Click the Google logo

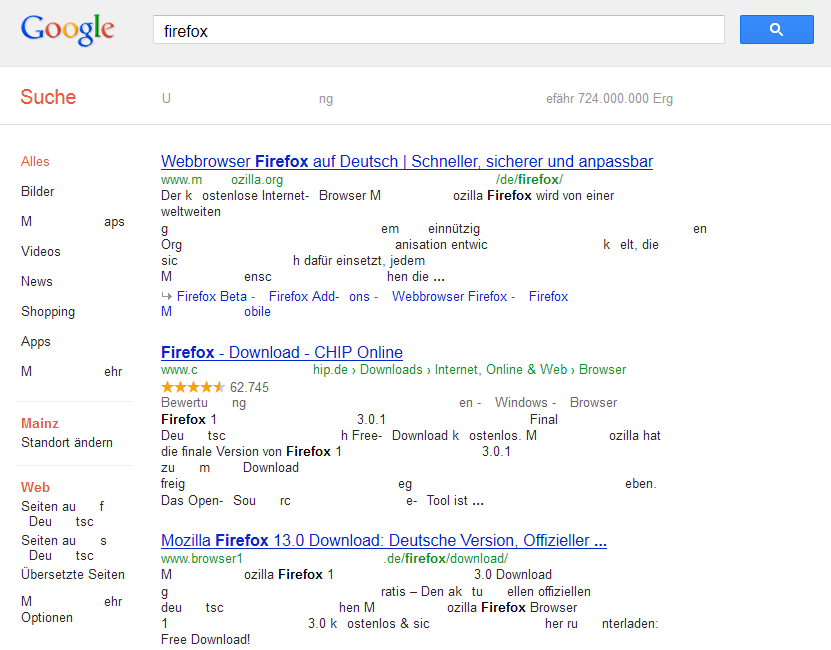pos(68,30)
